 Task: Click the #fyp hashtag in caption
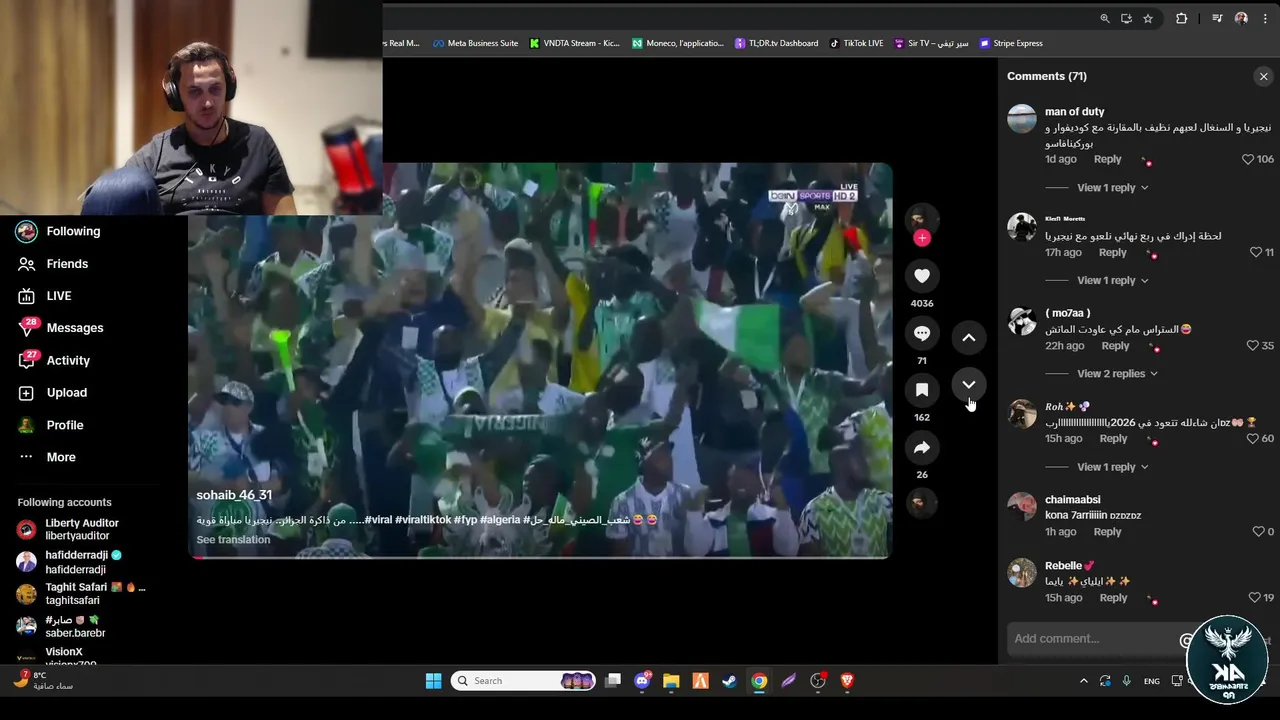465,520
